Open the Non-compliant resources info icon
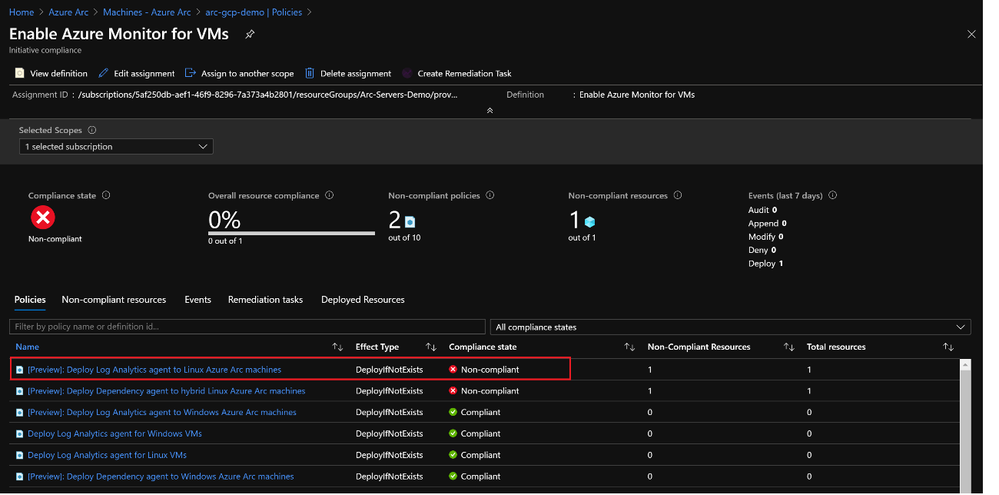The height and width of the screenshot is (495, 999). [x=678, y=196]
